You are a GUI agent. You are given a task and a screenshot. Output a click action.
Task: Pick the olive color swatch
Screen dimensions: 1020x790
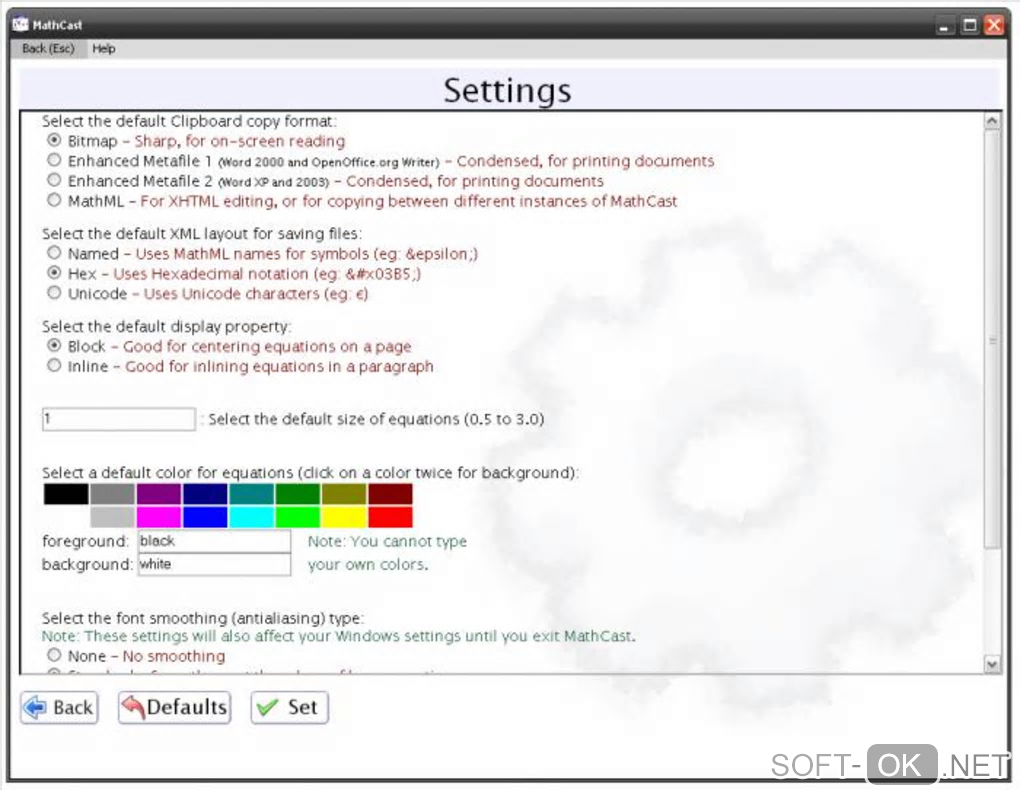344,494
